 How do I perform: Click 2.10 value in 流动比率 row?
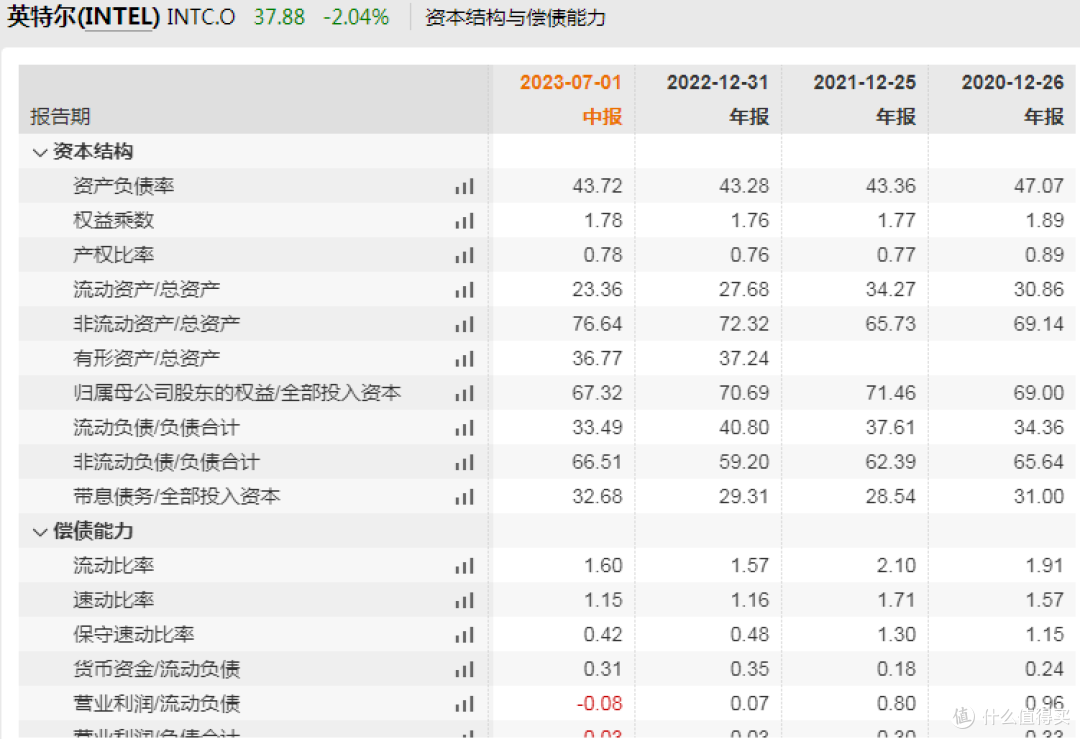(x=896, y=565)
